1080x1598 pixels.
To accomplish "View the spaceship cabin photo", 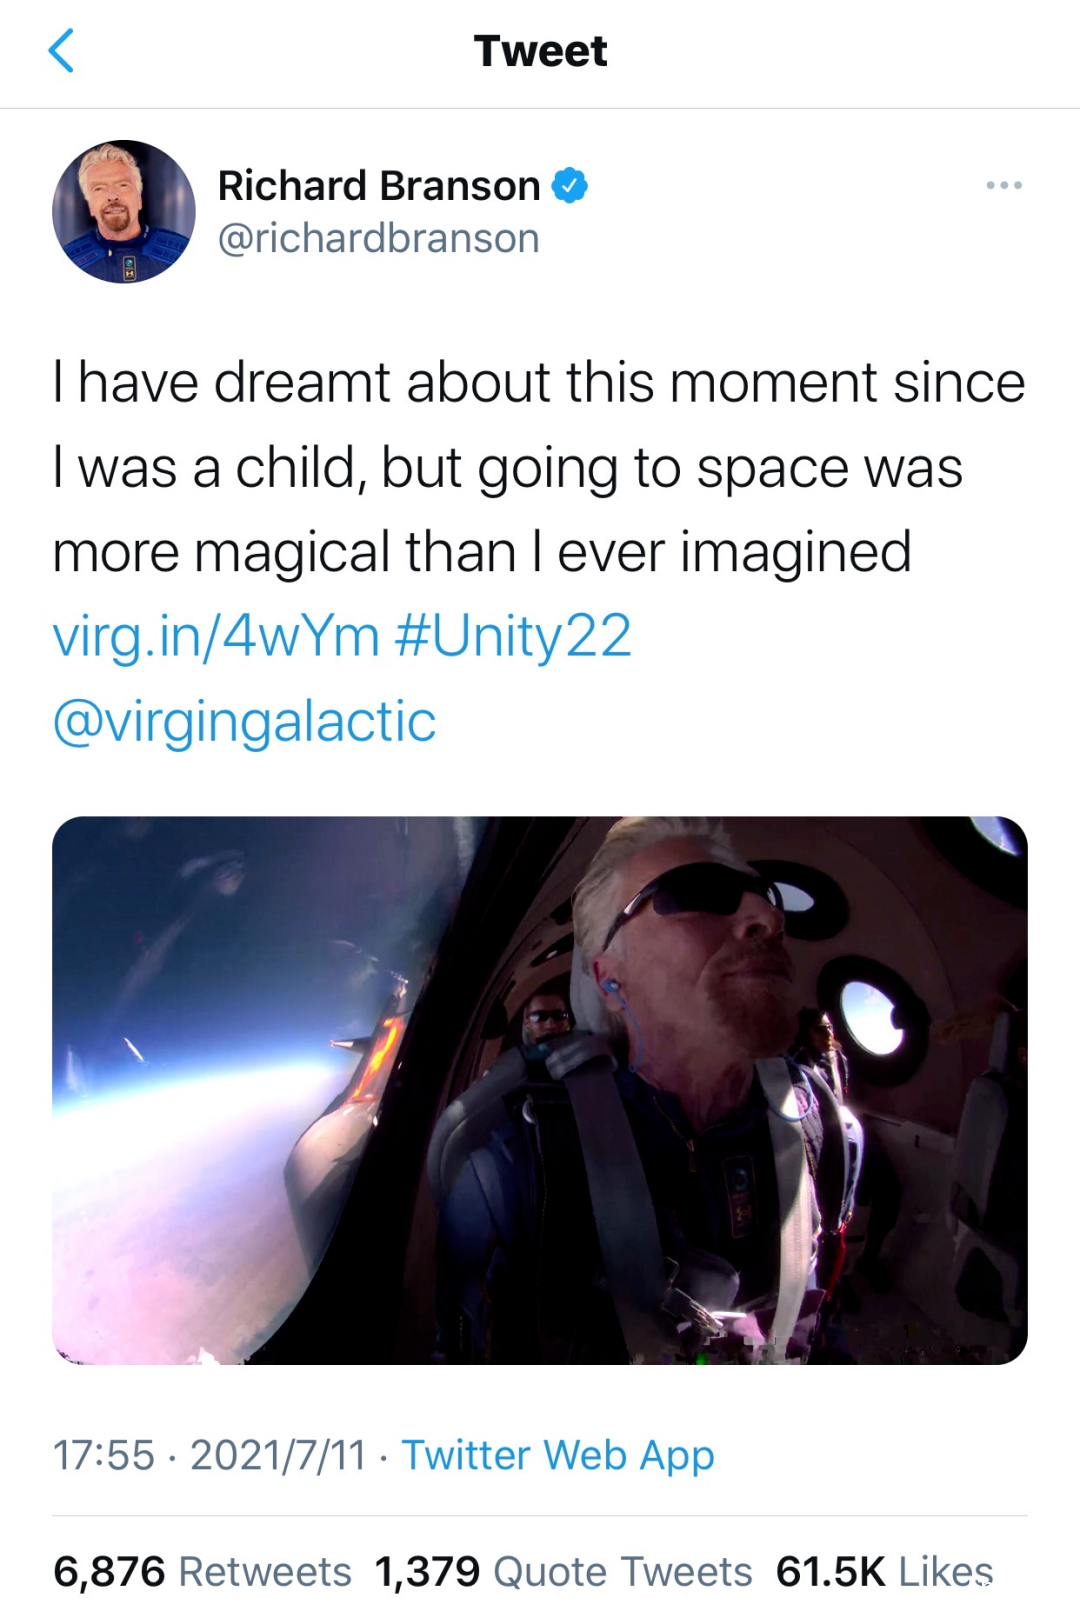I will tap(540, 1090).
